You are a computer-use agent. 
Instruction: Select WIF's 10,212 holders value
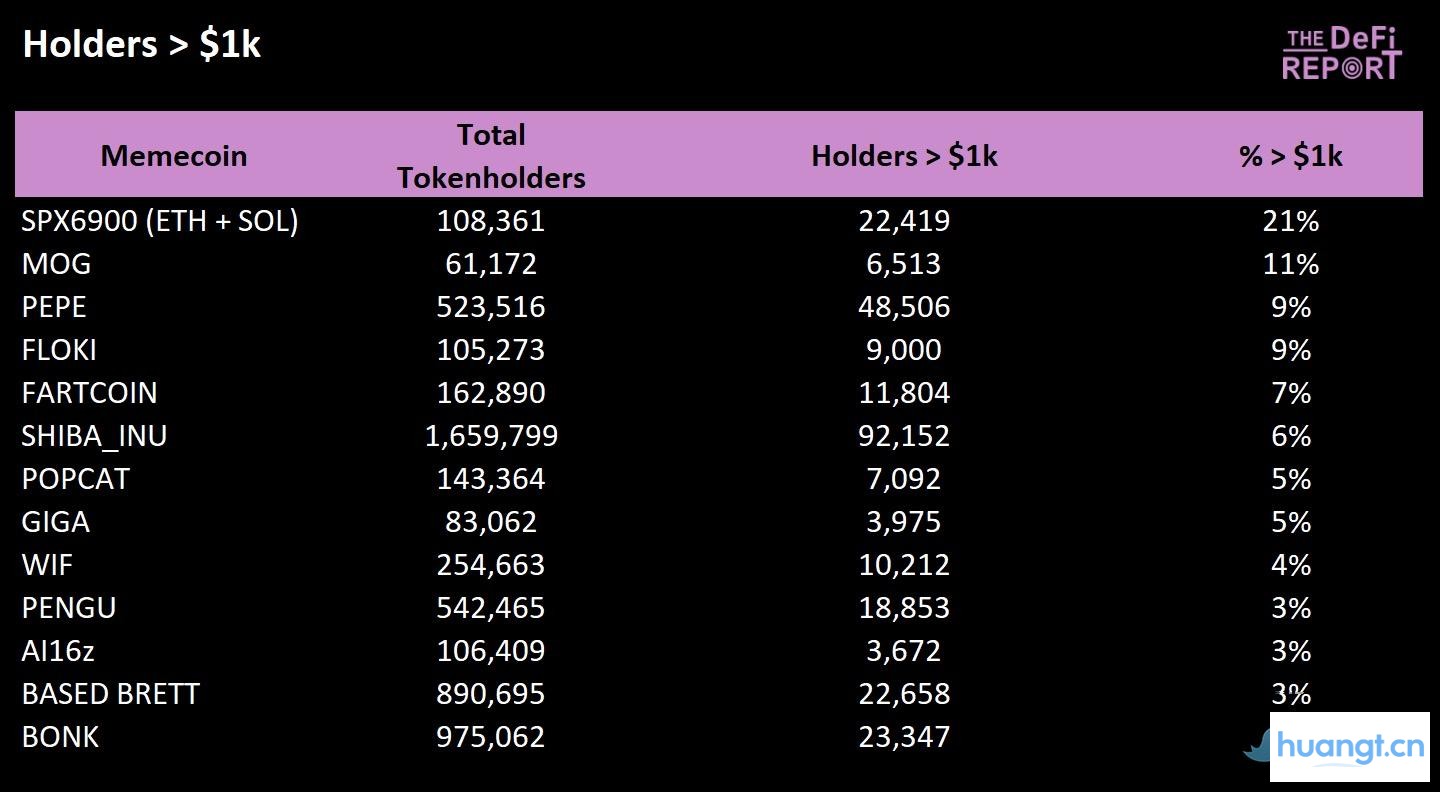[904, 565]
